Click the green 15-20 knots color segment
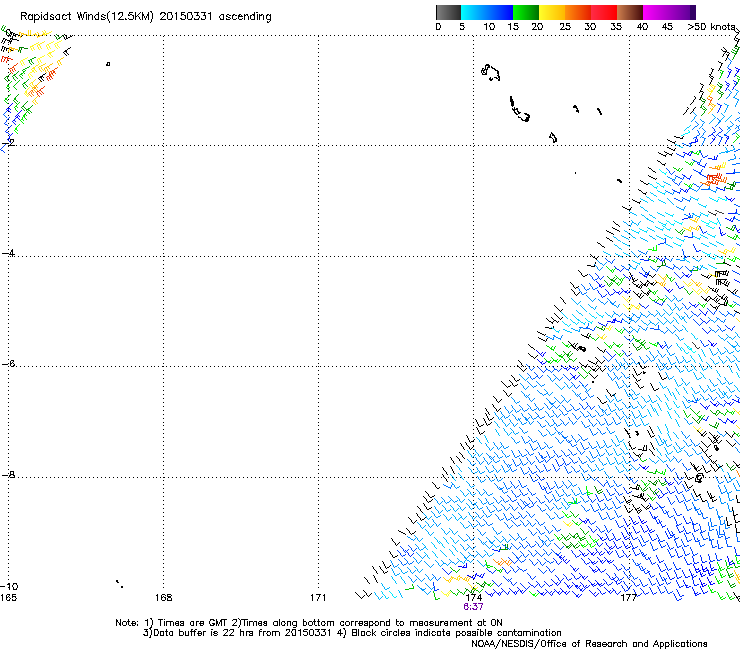The width and height of the screenshot is (740, 650). [x=526, y=12]
